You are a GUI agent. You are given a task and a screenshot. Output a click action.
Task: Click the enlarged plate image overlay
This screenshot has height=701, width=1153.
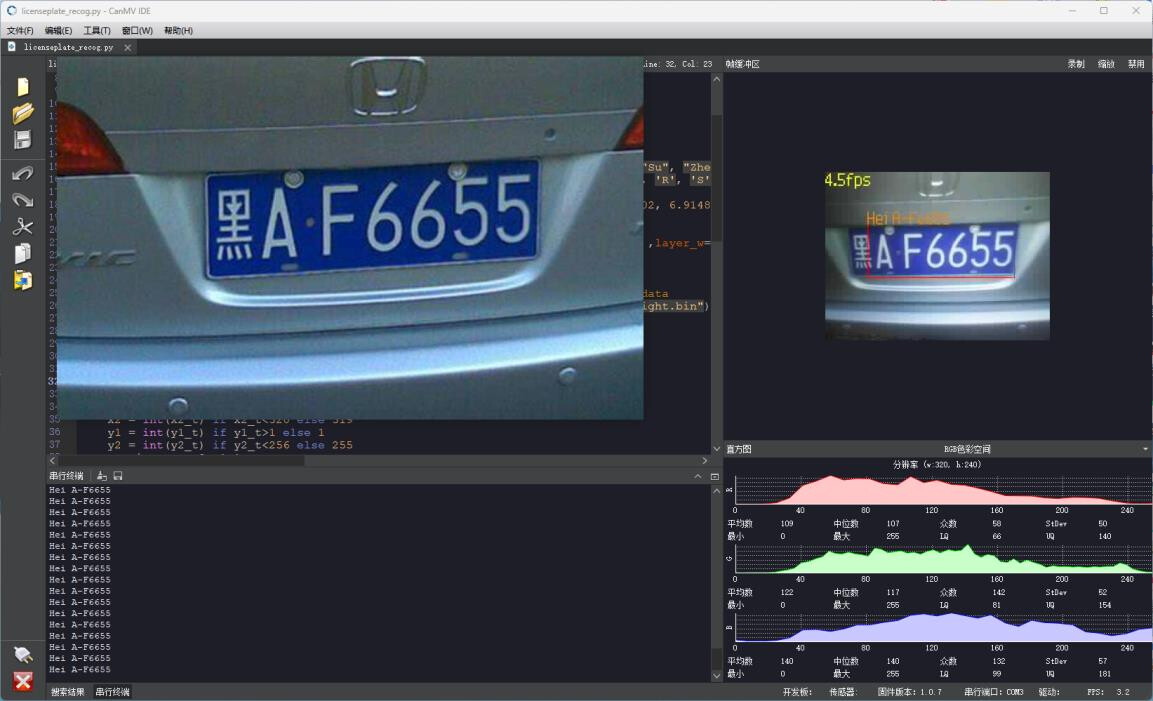point(350,238)
